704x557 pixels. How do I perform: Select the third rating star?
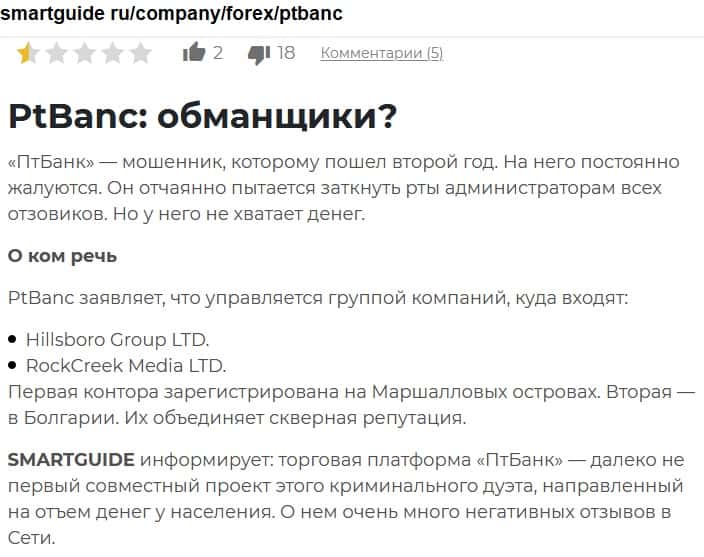click(84, 53)
